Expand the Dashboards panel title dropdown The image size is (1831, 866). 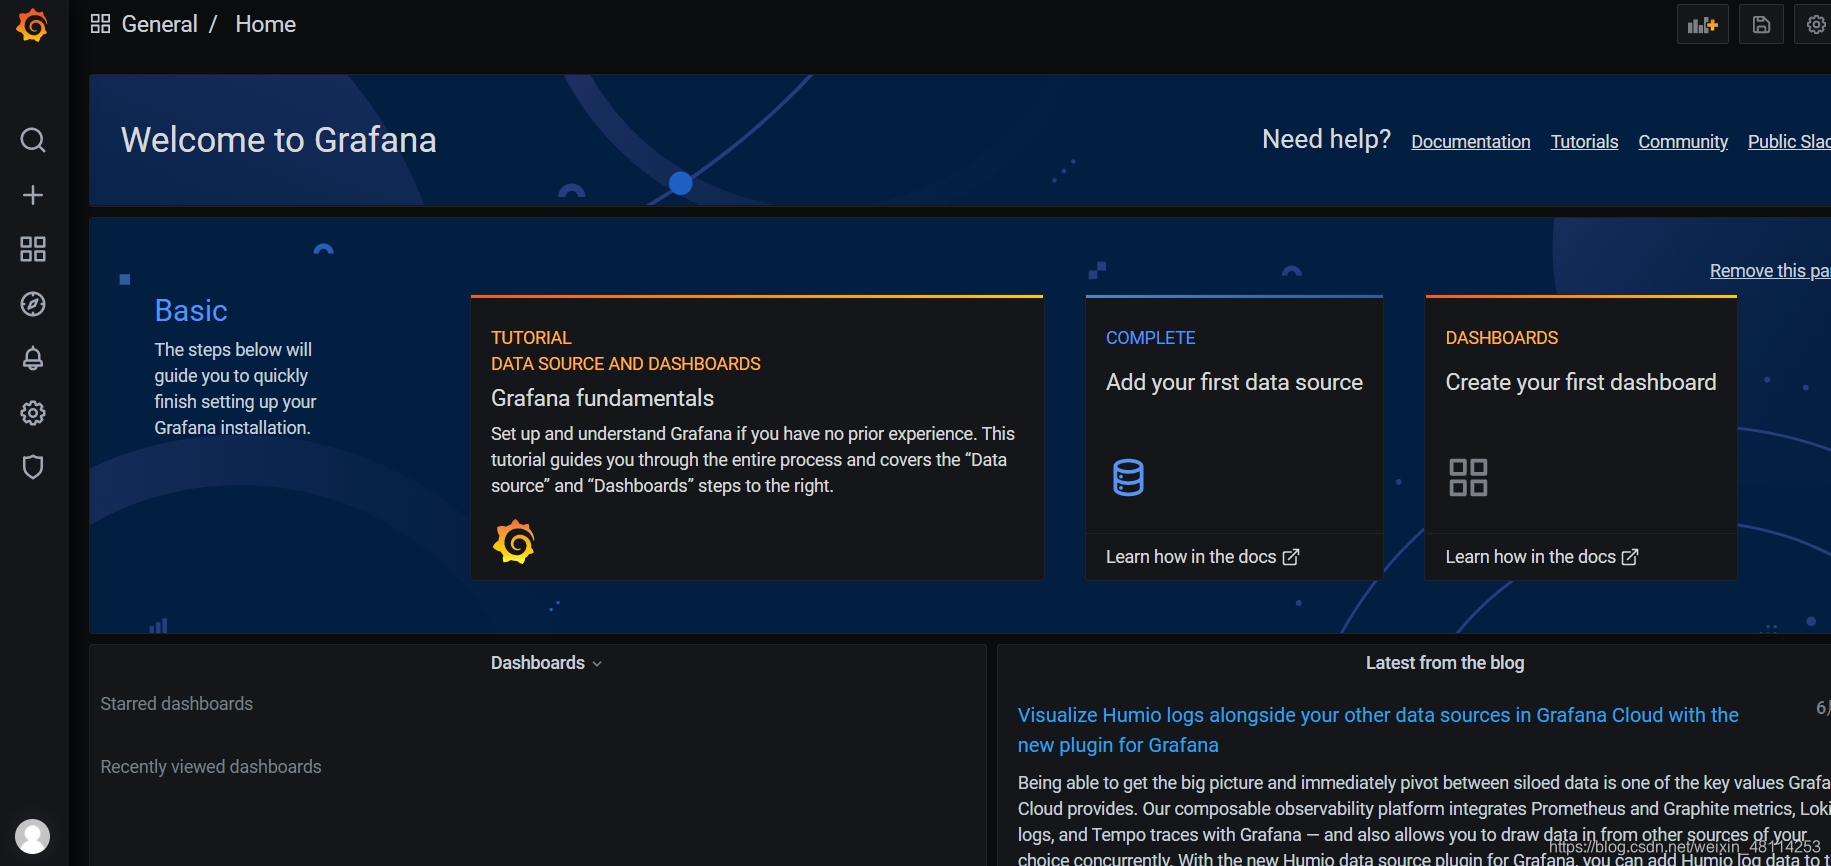(x=546, y=663)
